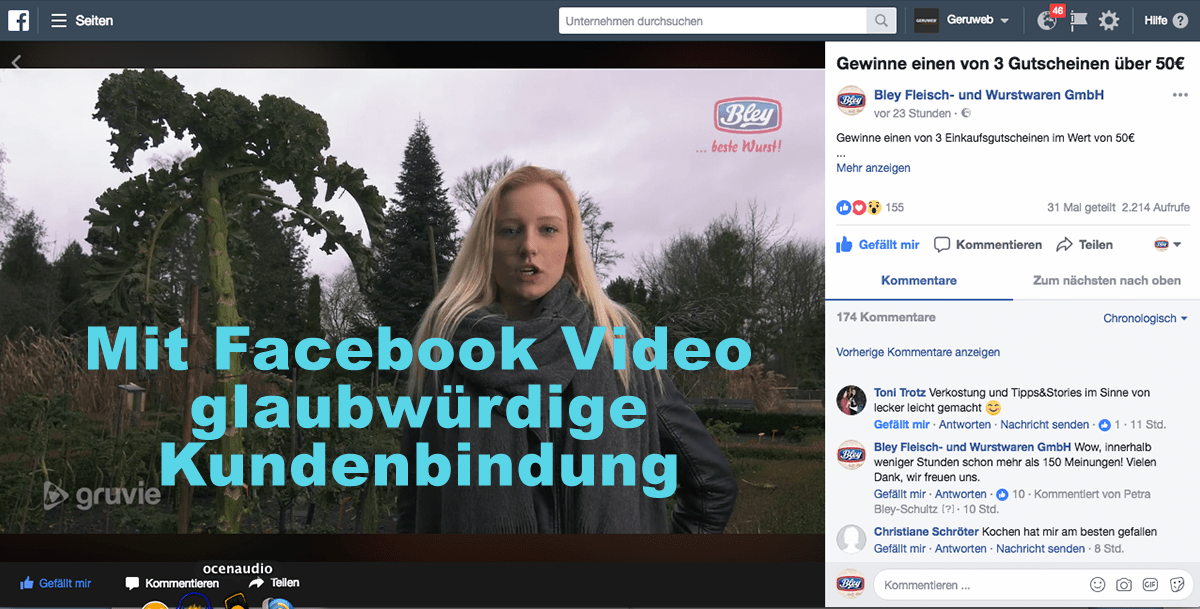Click Christiane Schröter's placeholder avatar
This screenshot has width=1200, height=609.
(x=851, y=539)
